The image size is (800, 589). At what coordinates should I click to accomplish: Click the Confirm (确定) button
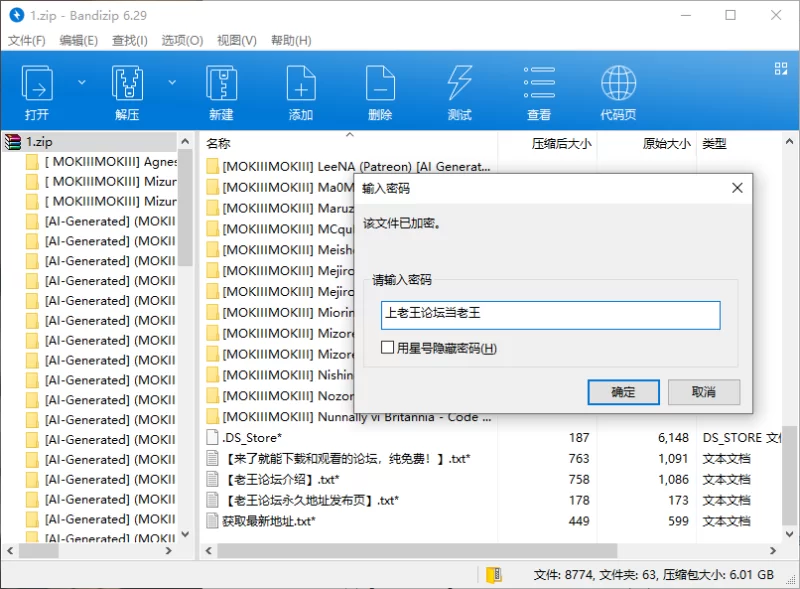623,392
